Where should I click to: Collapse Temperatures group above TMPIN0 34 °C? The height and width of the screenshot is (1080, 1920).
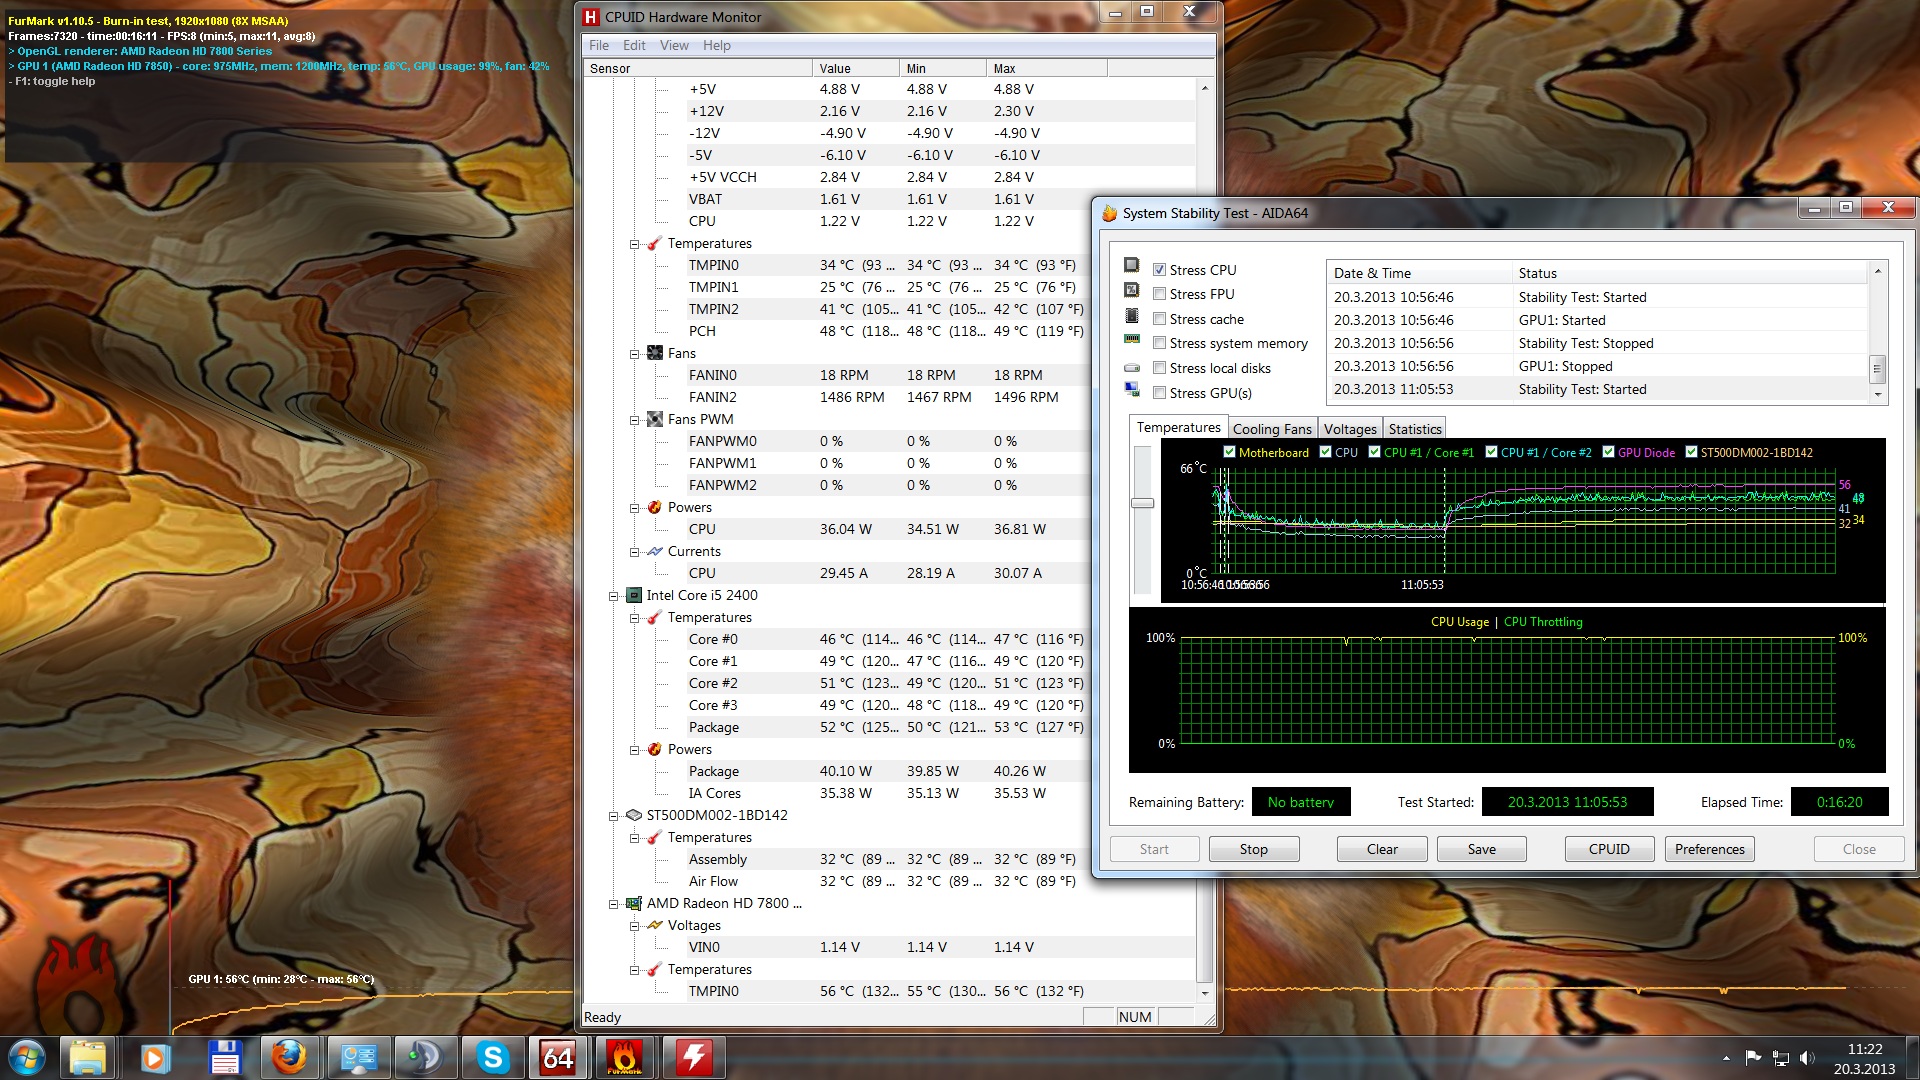point(634,244)
